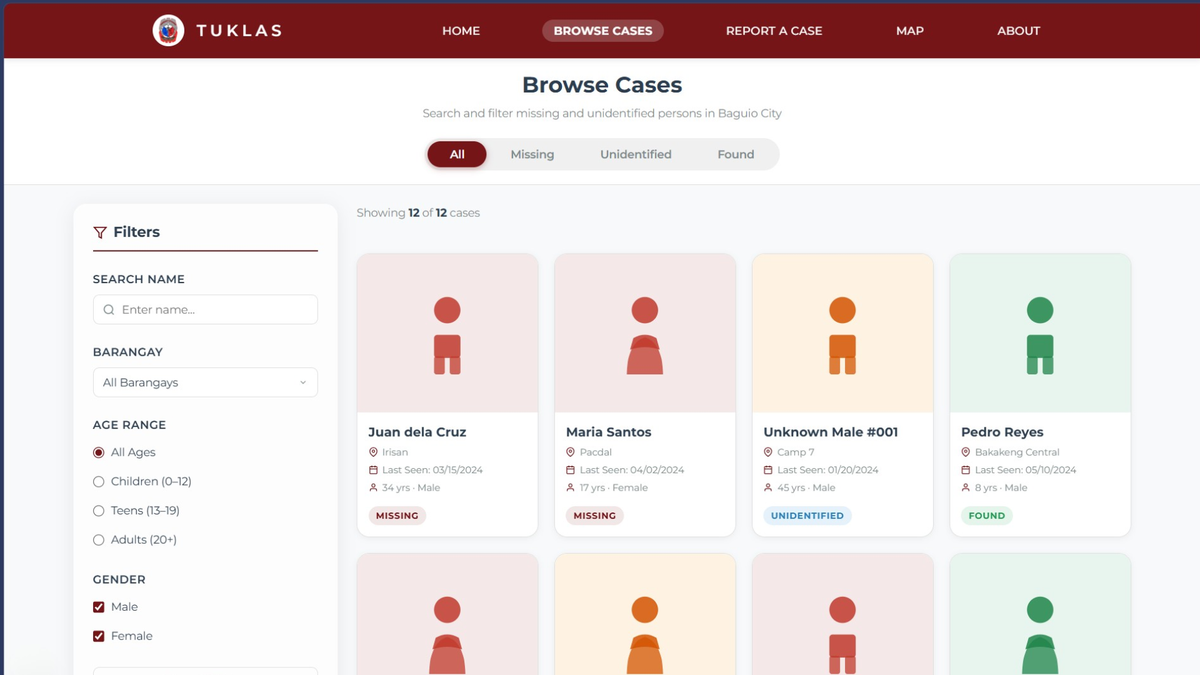Click FOUND badge on Pedro Reyes

[987, 516]
